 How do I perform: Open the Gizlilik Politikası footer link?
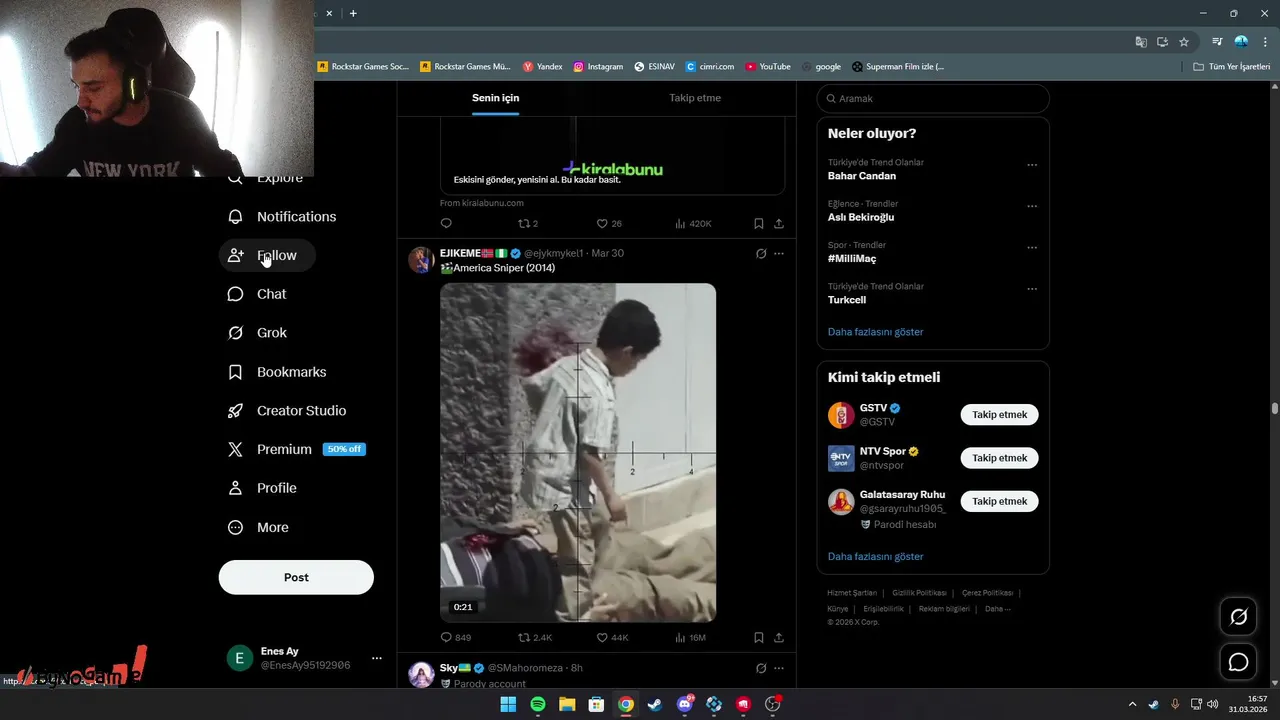[x=920, y=593]
